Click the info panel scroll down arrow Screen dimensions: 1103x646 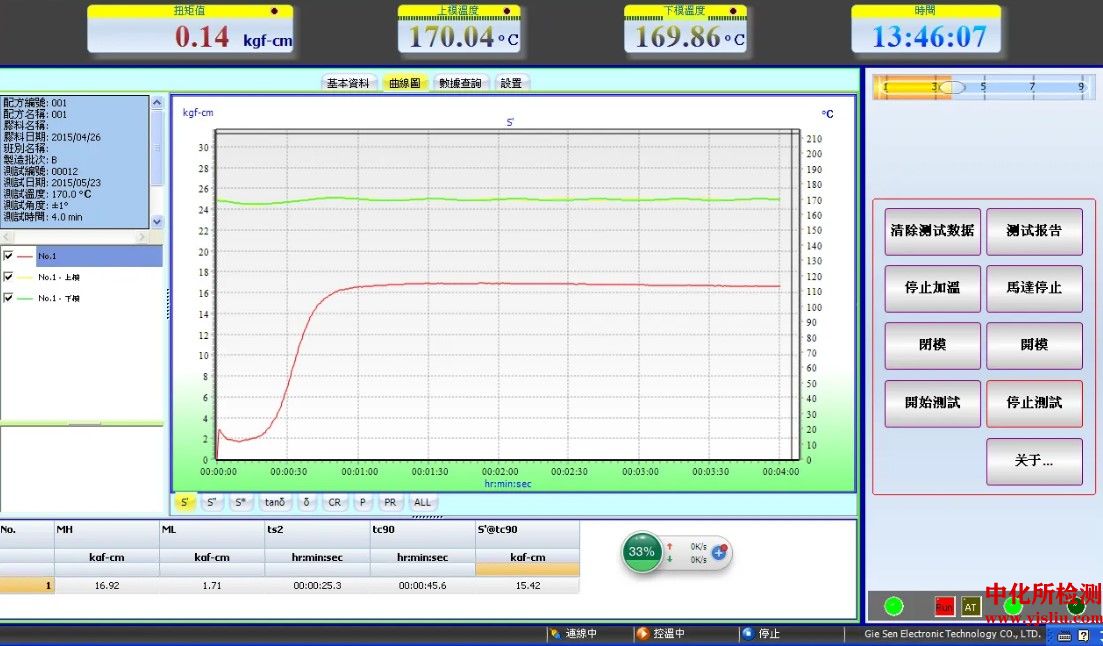pyautogui.click(x=157, y=221)
